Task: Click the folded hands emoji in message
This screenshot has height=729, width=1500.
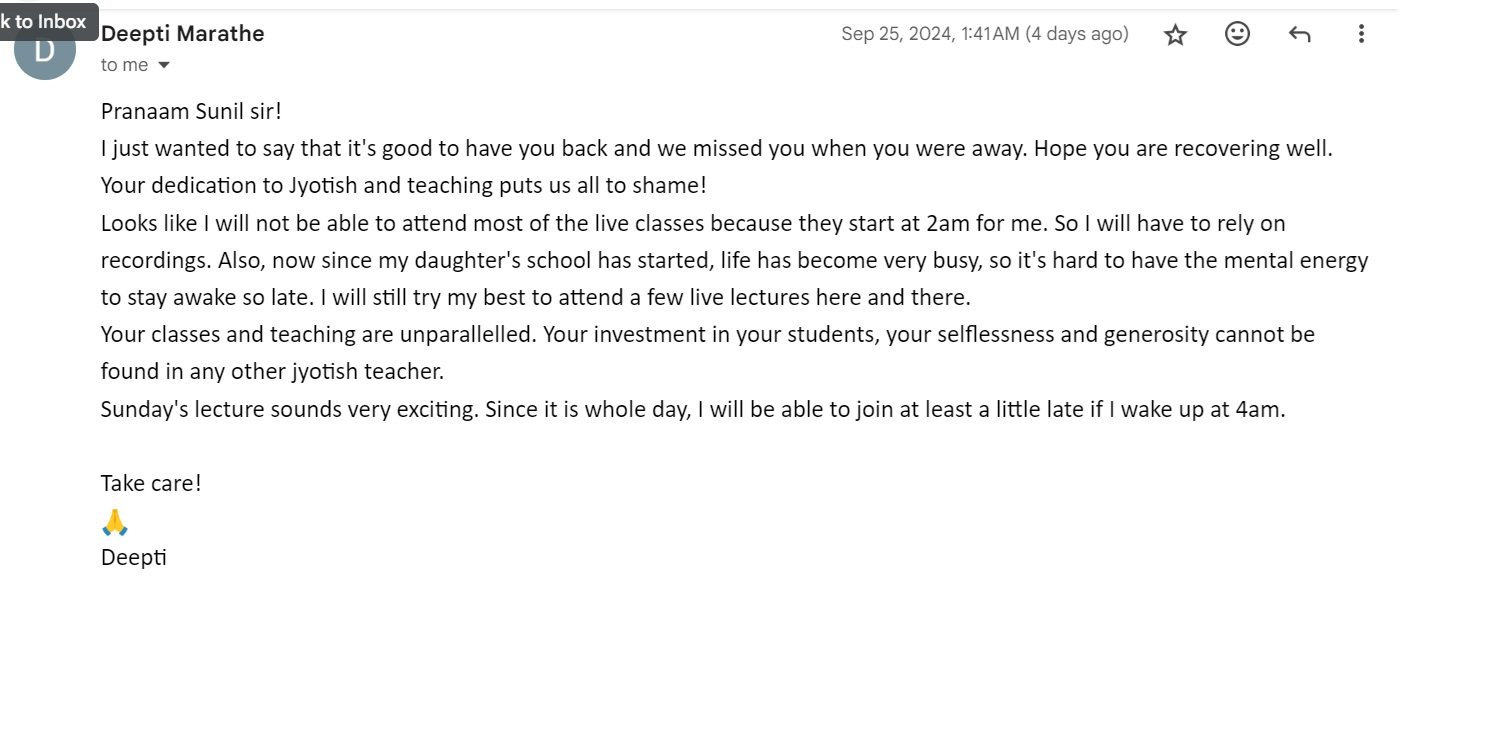Action: click(115, 522)
